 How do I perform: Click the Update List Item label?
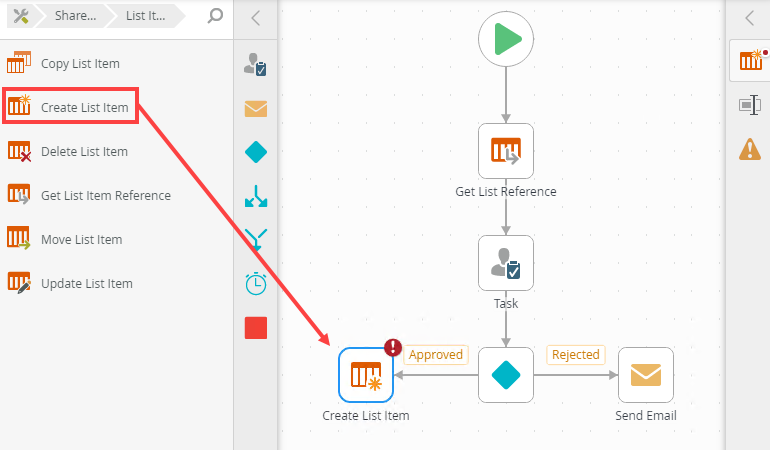click(x=87, y=284)
